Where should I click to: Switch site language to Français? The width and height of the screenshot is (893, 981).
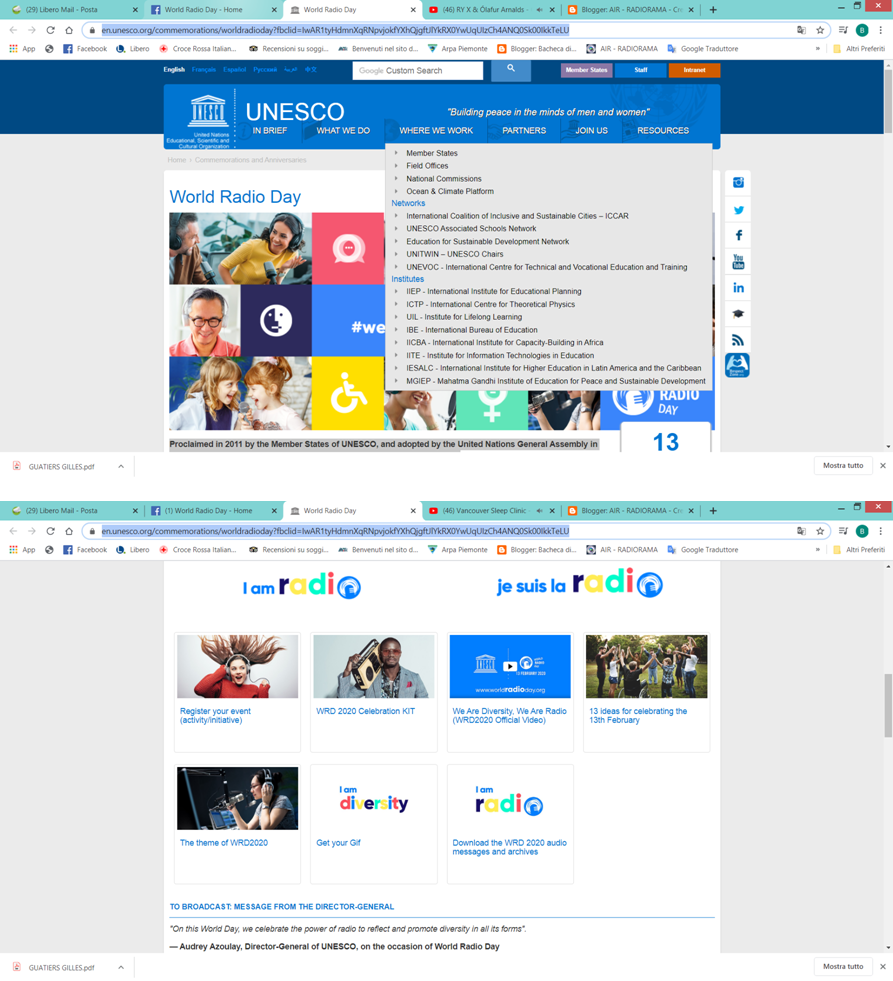point(203,69)
